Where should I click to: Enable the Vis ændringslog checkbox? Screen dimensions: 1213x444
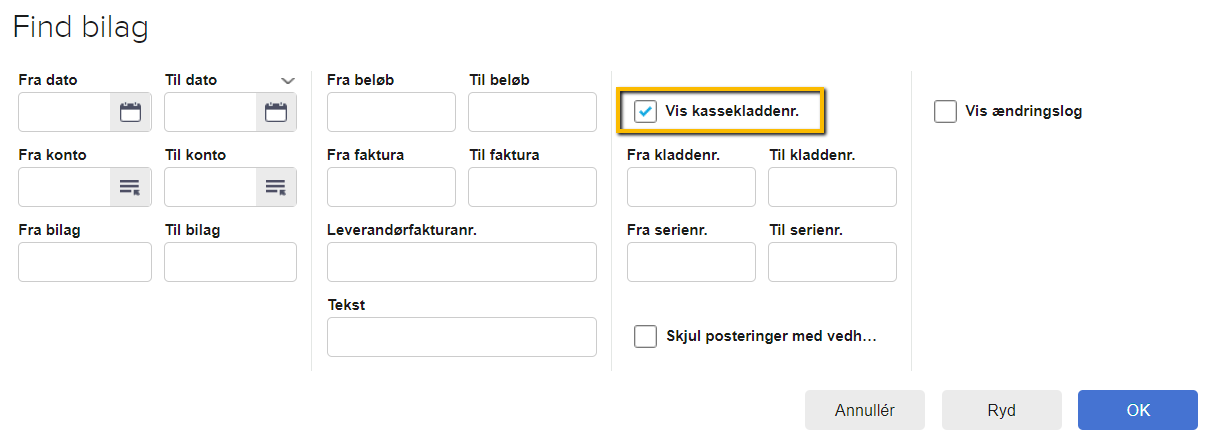(945, 111)
